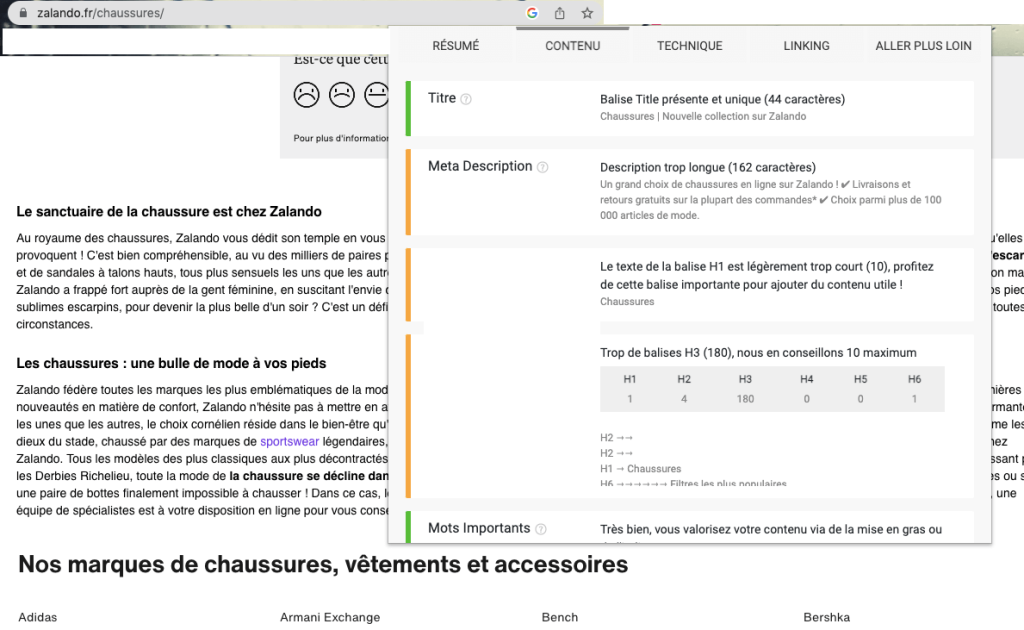Select the very unhappy face rating
This screenshot has width=1024, height=630.
(306, 95)
